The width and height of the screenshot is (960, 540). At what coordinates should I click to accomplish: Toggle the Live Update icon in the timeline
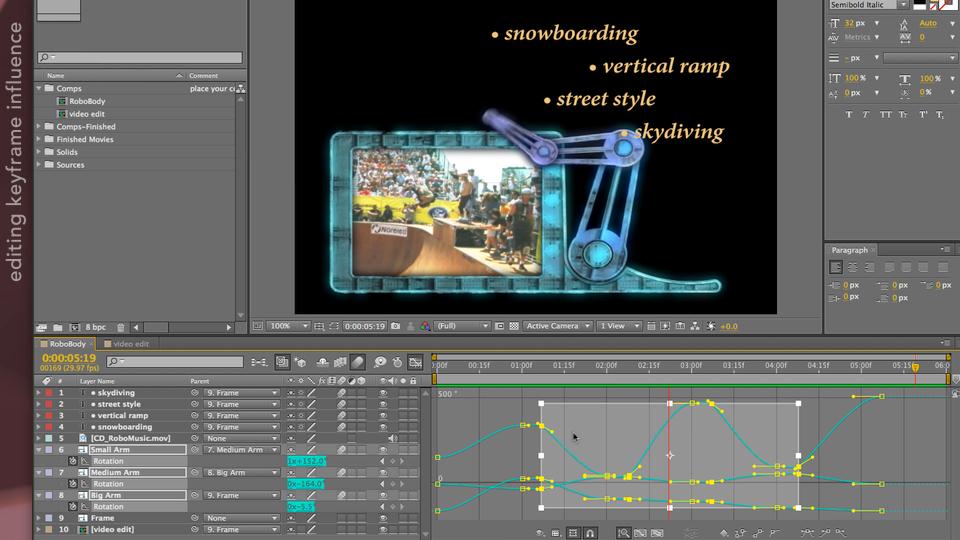tap(282, 362)
